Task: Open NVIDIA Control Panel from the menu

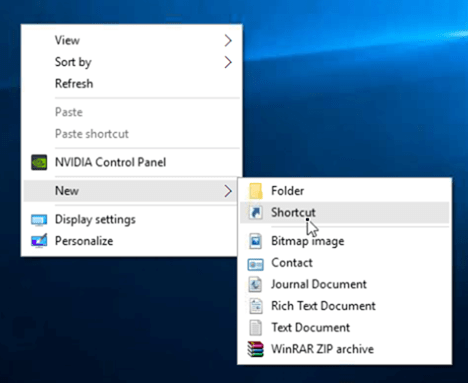Action: 131,162
